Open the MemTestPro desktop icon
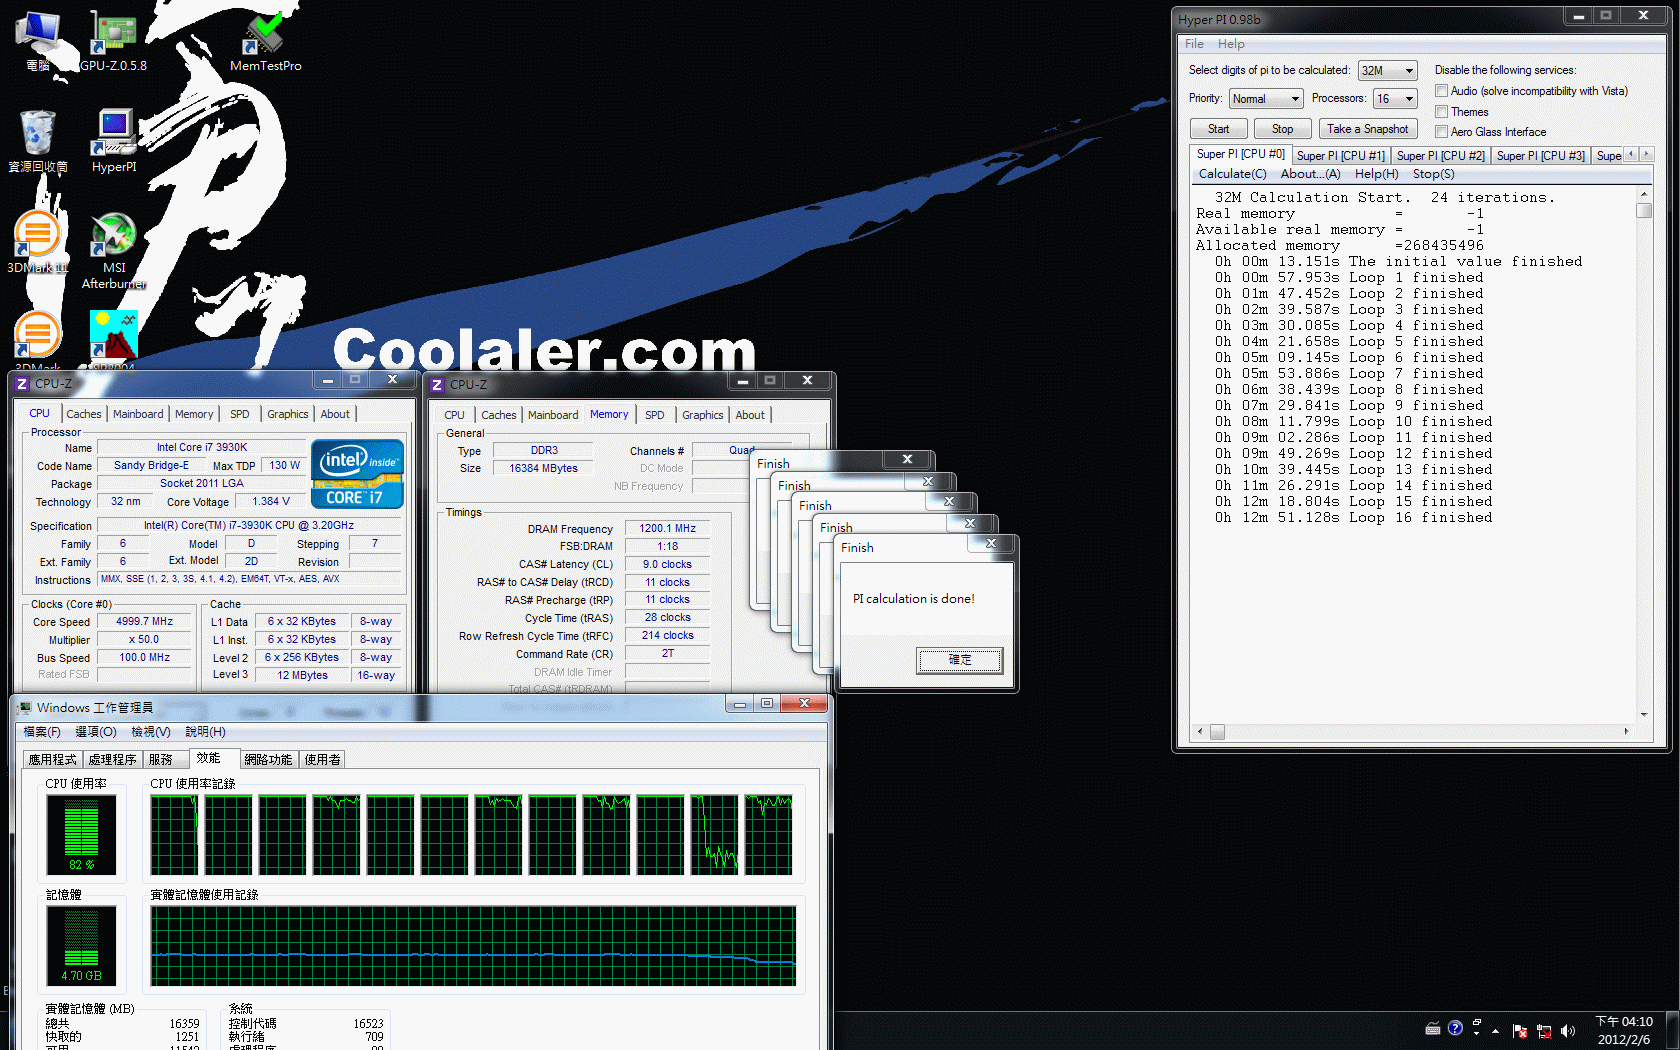 coord(265,42)
